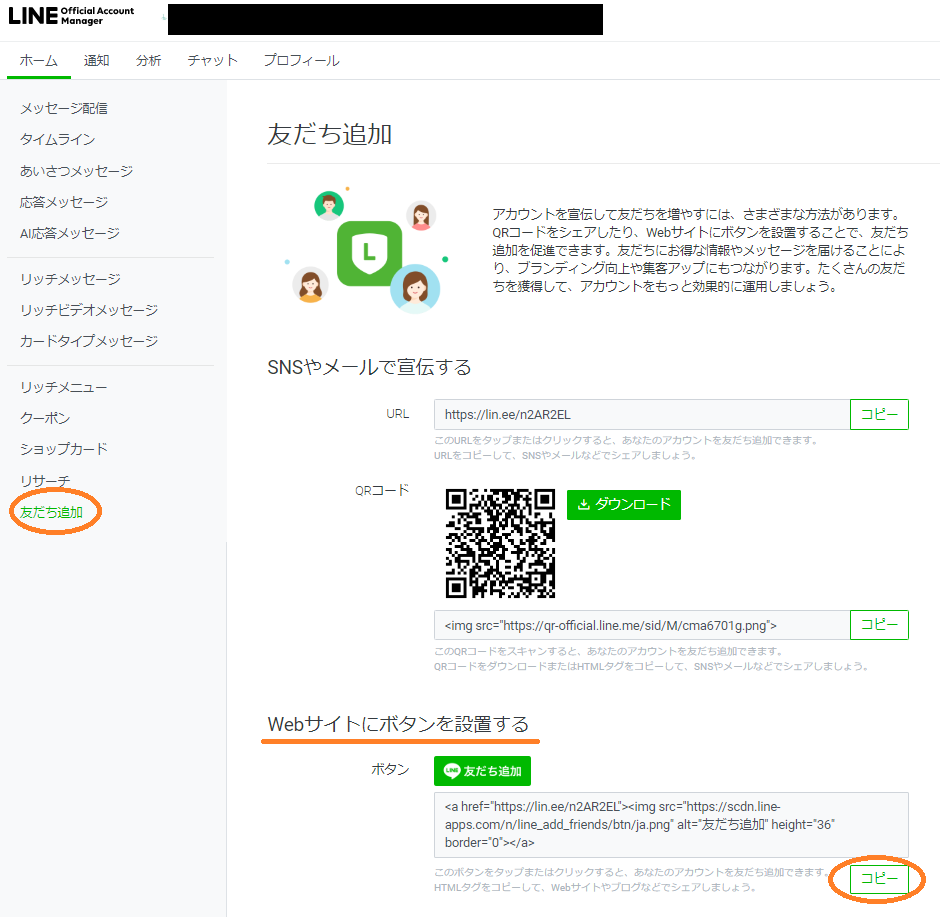The height and width of the screenshot is (917, 940).
Task: Select メッセージ配信 in the sidebar
Action: pos(64,108)
